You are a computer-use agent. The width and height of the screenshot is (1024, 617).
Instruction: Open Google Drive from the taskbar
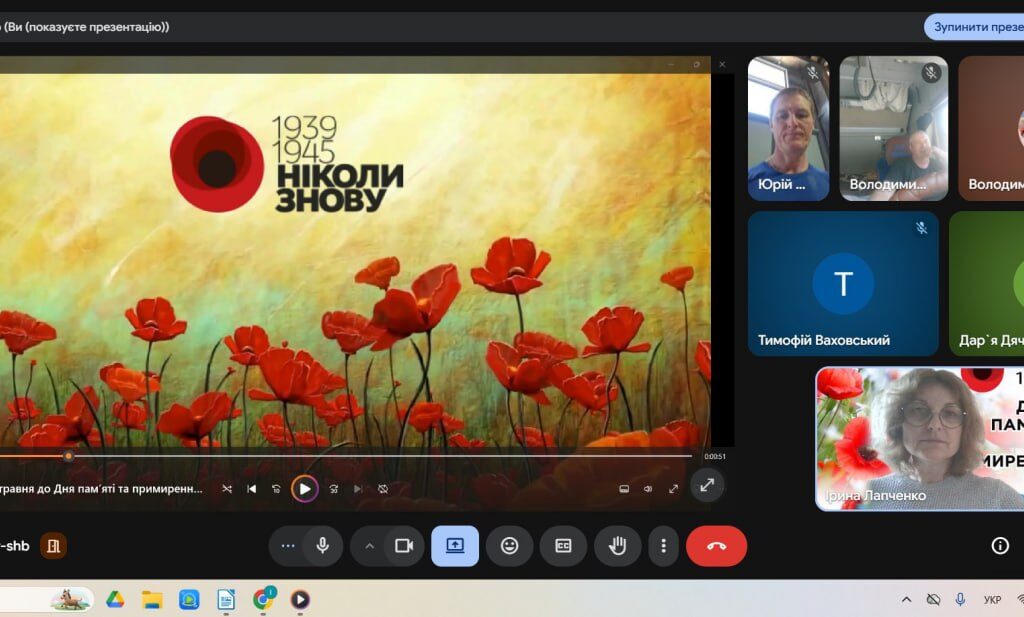click(115, 599)
